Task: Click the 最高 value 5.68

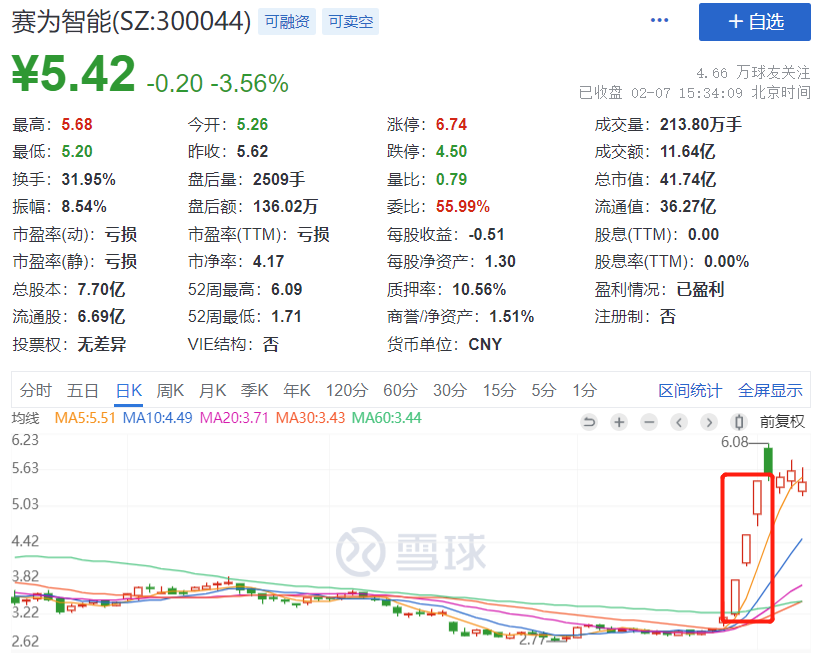Action: click(x=77, y=124)
